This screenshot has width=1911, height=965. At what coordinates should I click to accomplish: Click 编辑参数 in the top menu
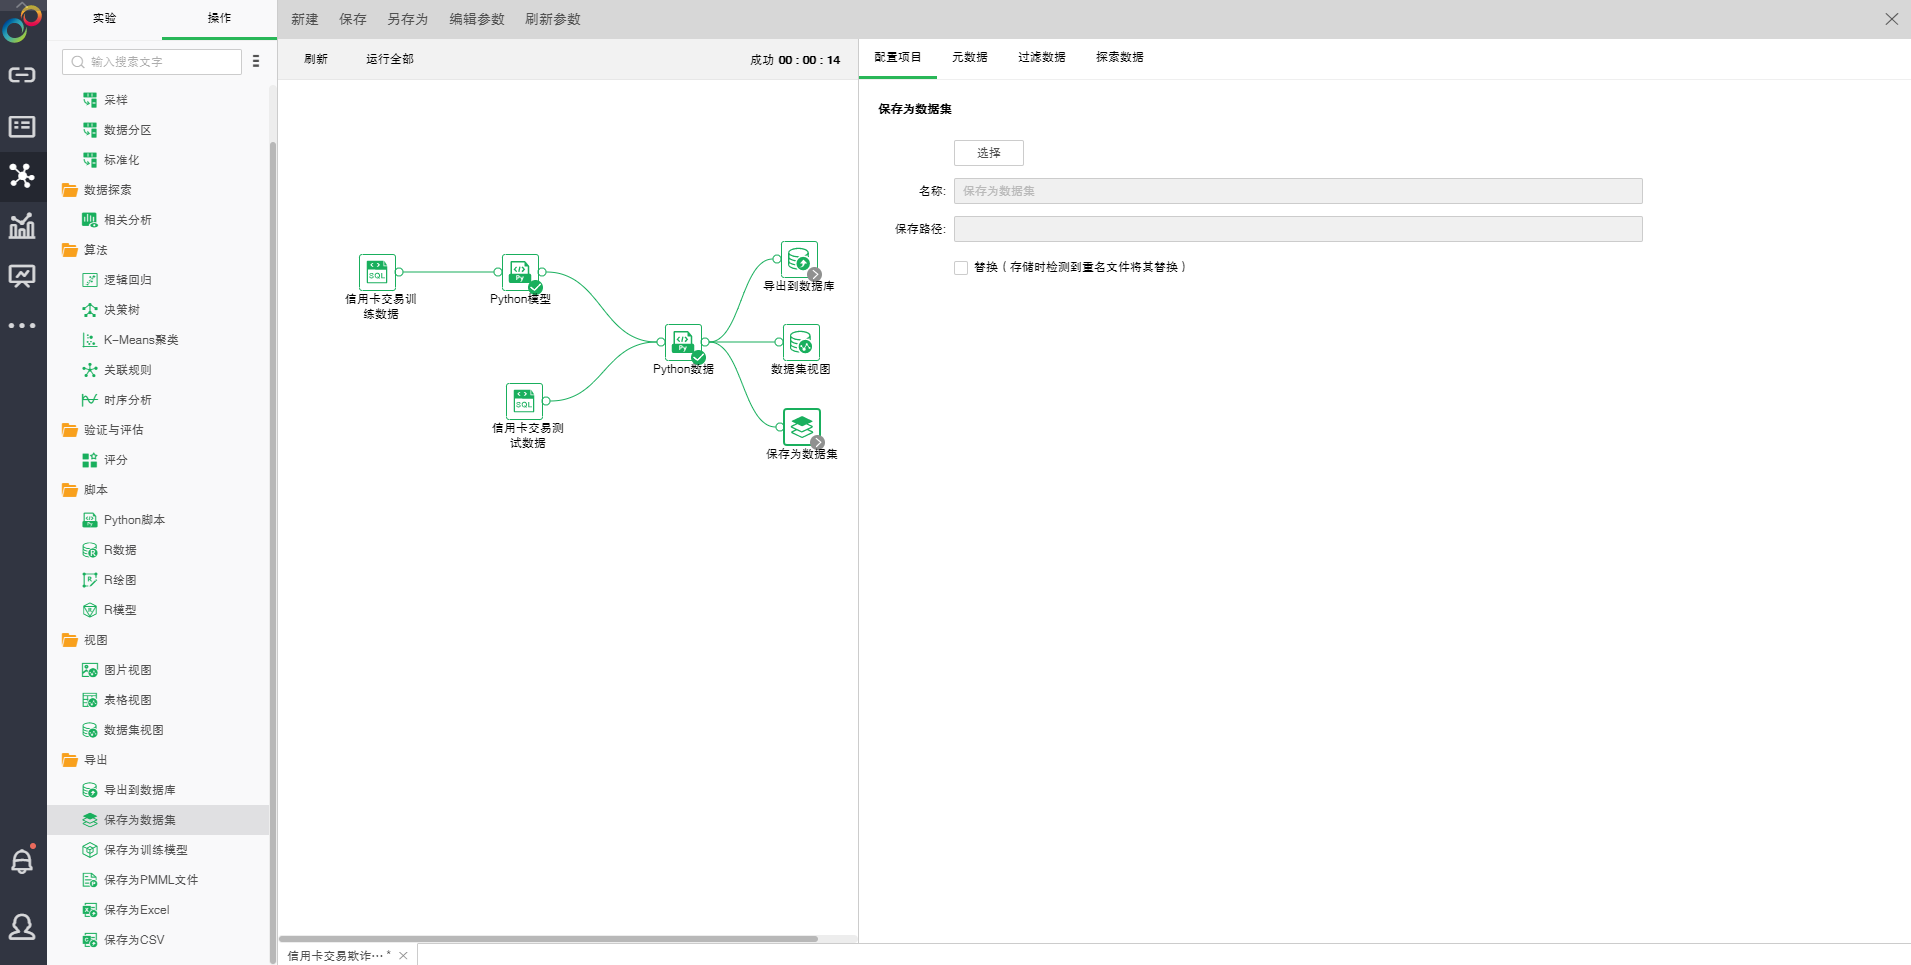[477, 19]
